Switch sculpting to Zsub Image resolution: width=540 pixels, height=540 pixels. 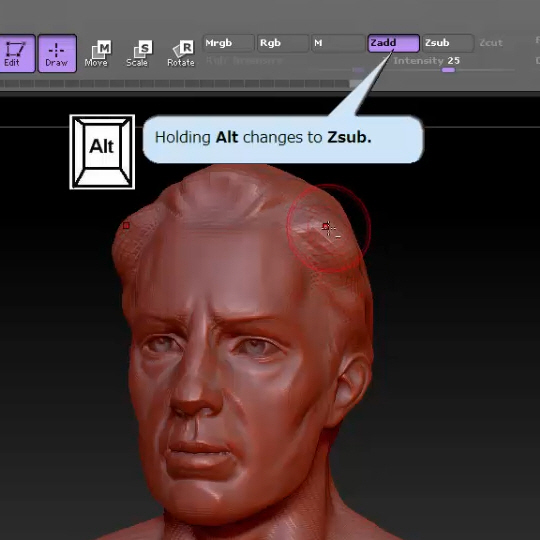[448, 43]
